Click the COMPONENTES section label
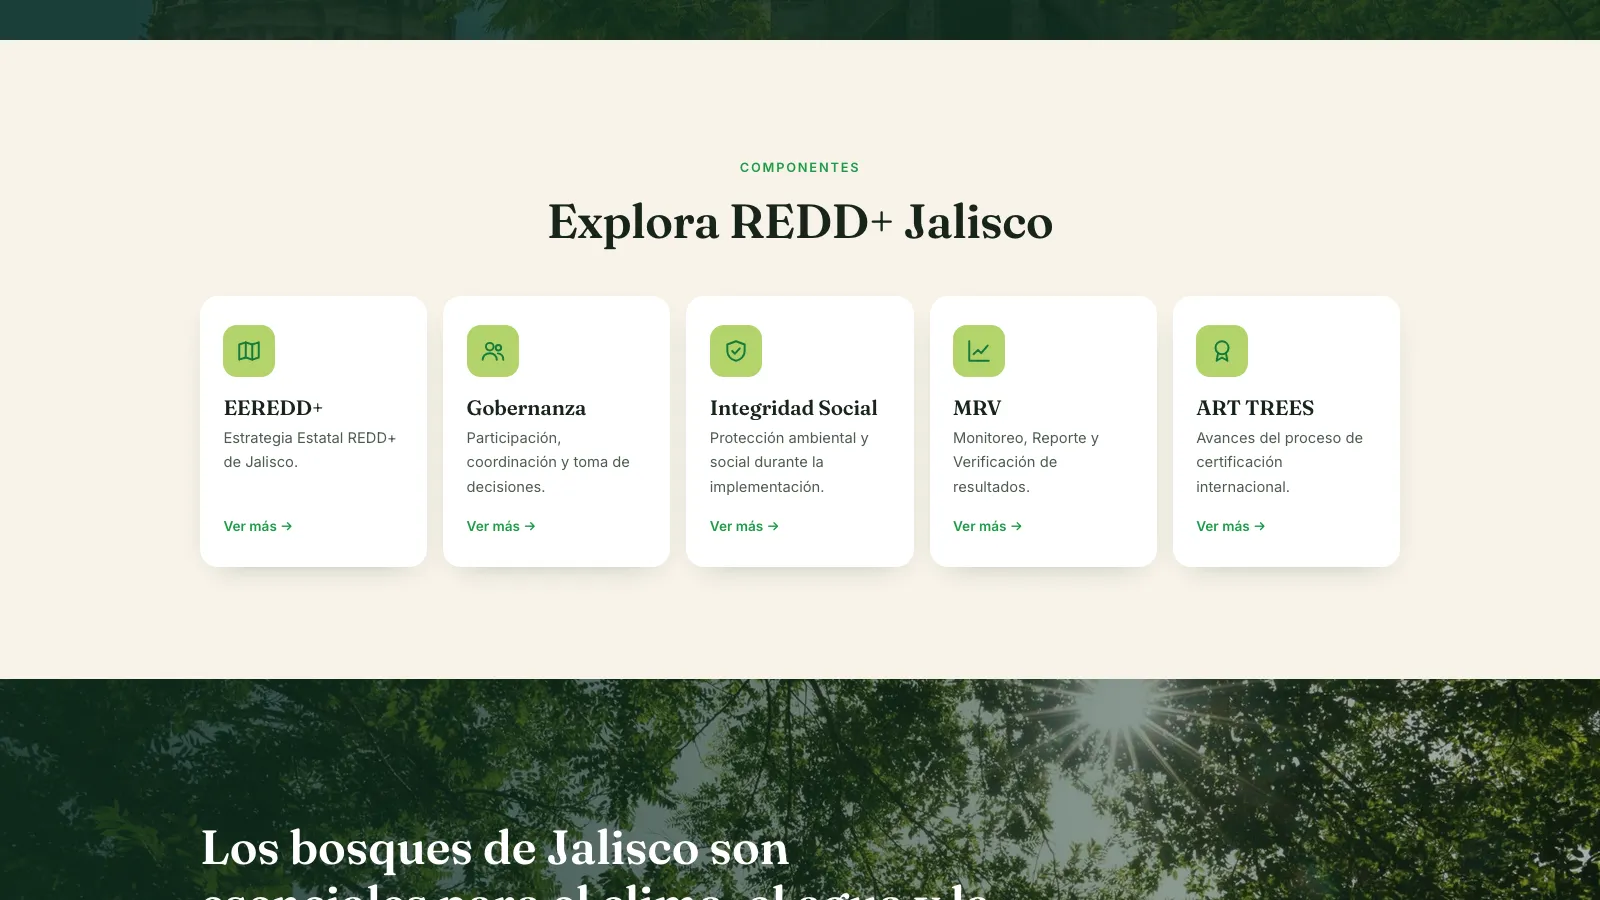Viewport: 1600px width, 900px height. [800, 168]
